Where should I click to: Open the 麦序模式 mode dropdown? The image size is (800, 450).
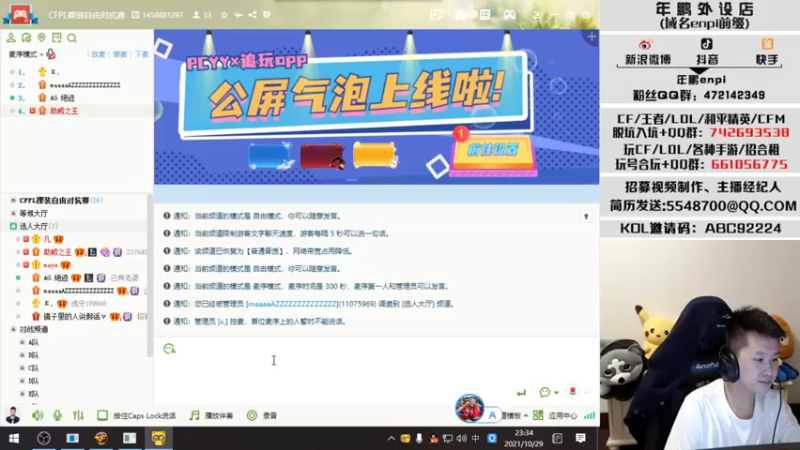tap(26, 54)
